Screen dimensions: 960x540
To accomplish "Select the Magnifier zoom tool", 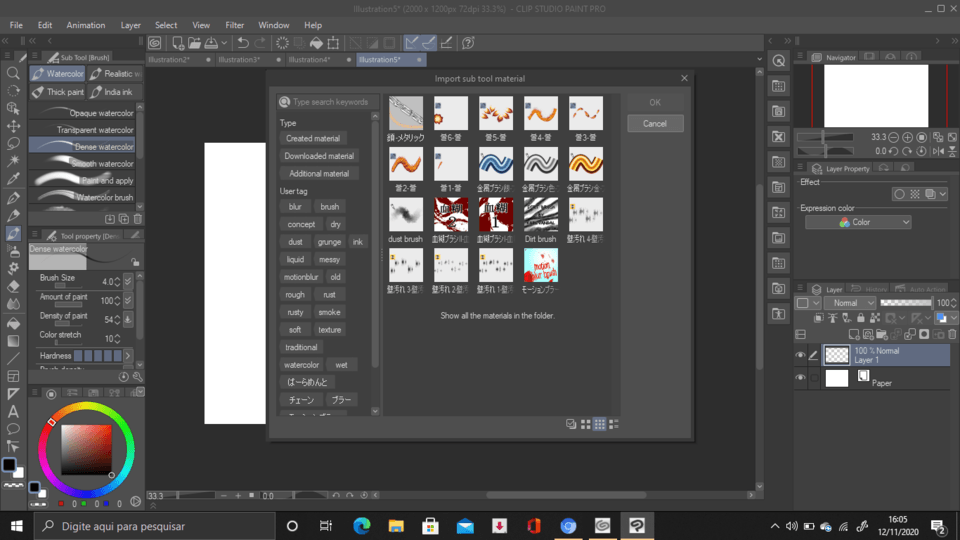I will [13, 73].
